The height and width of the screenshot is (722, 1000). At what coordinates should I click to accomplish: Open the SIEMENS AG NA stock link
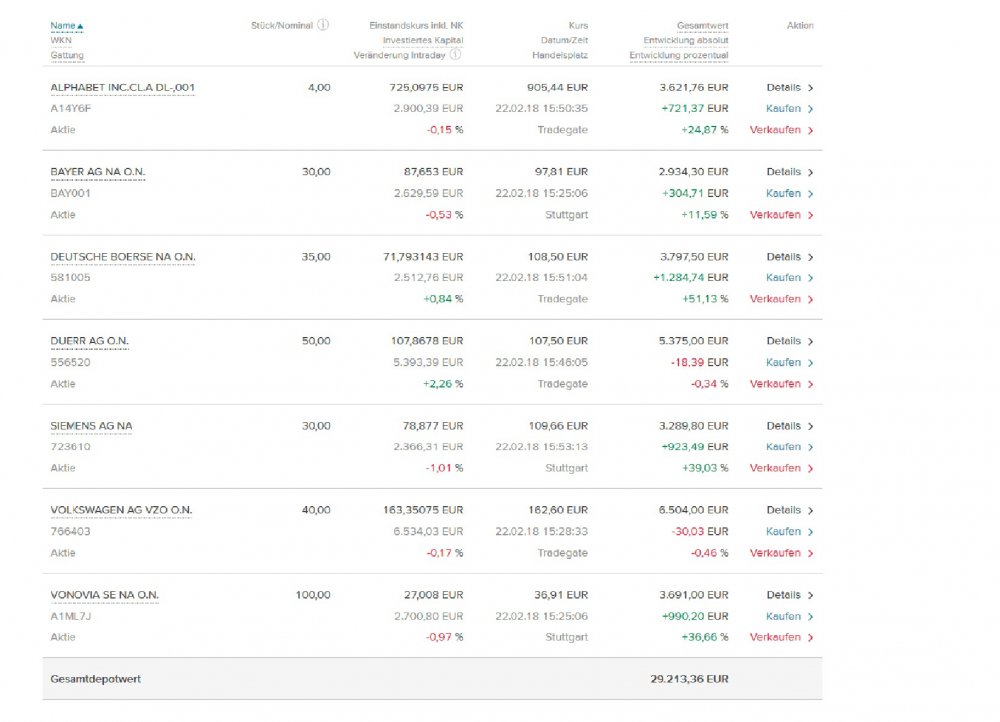[x=91, y=426]
